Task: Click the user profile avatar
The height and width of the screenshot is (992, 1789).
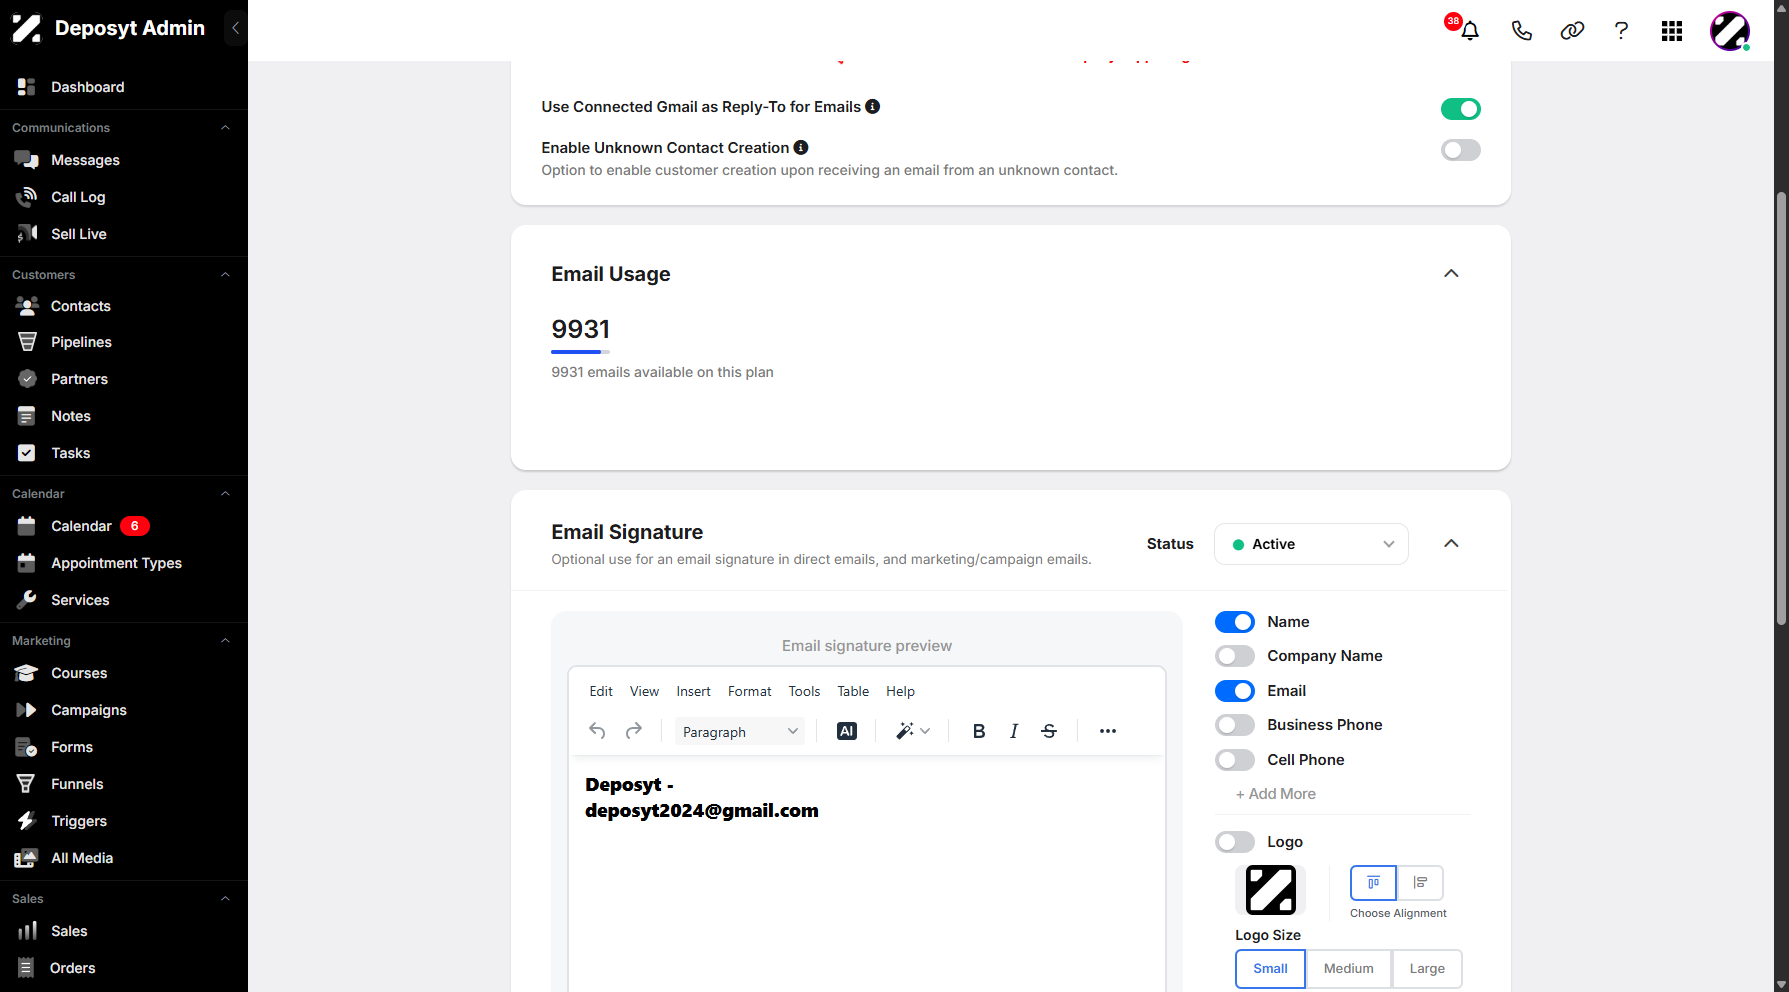Action: coord(1730,31)
